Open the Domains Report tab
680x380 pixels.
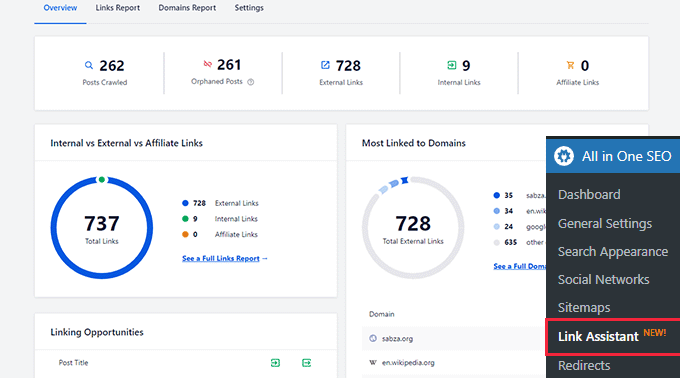(187, 8)
